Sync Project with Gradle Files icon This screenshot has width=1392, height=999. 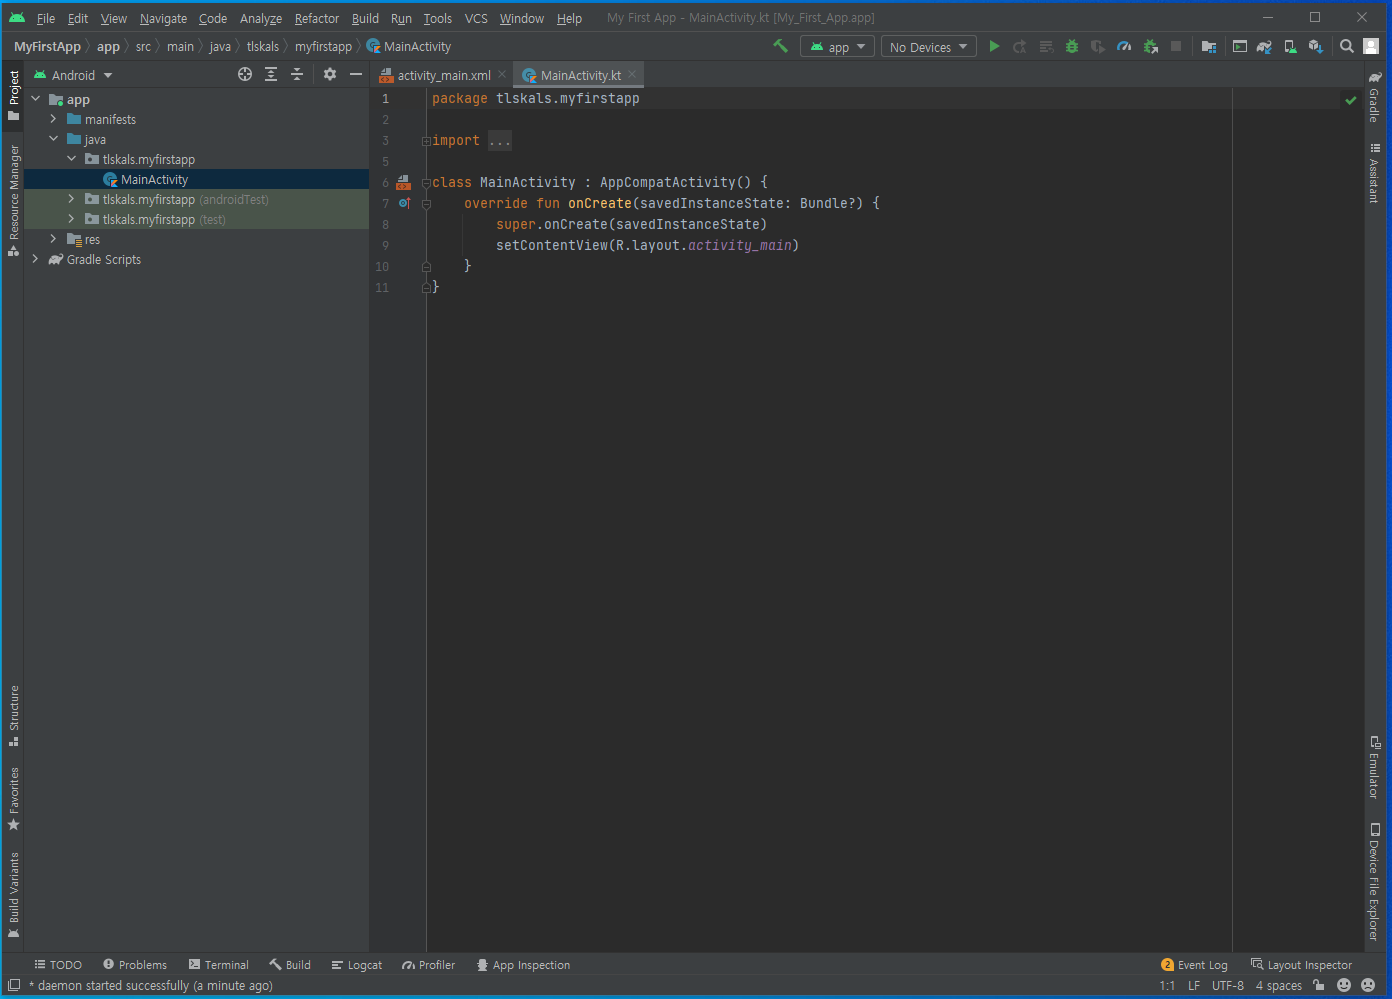(x=1265, y=46)
